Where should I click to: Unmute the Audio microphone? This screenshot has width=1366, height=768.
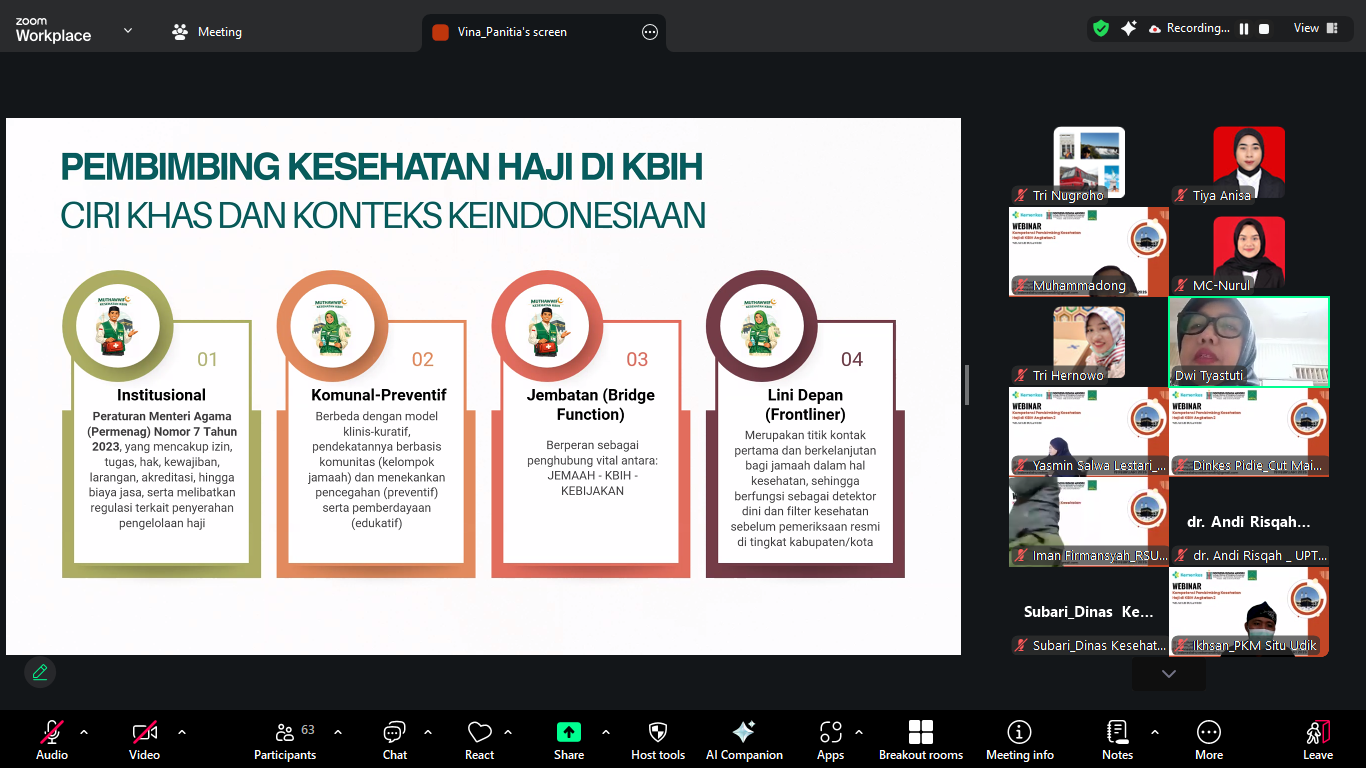point(52,741)
